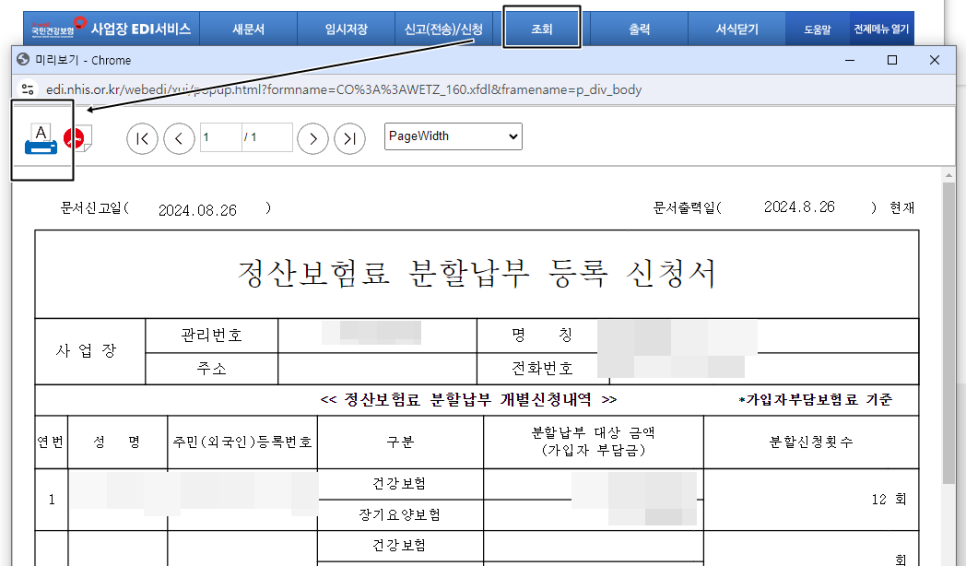Maximize the 미리보기 Chrome window
Screen dimensions: 966x566
tap(891, 60)
